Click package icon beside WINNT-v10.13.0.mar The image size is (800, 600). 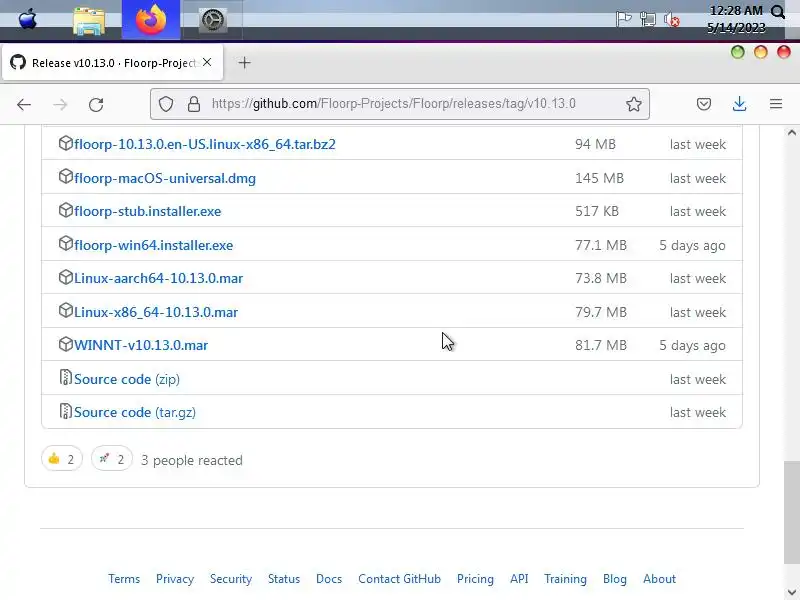tap(65, 343)
